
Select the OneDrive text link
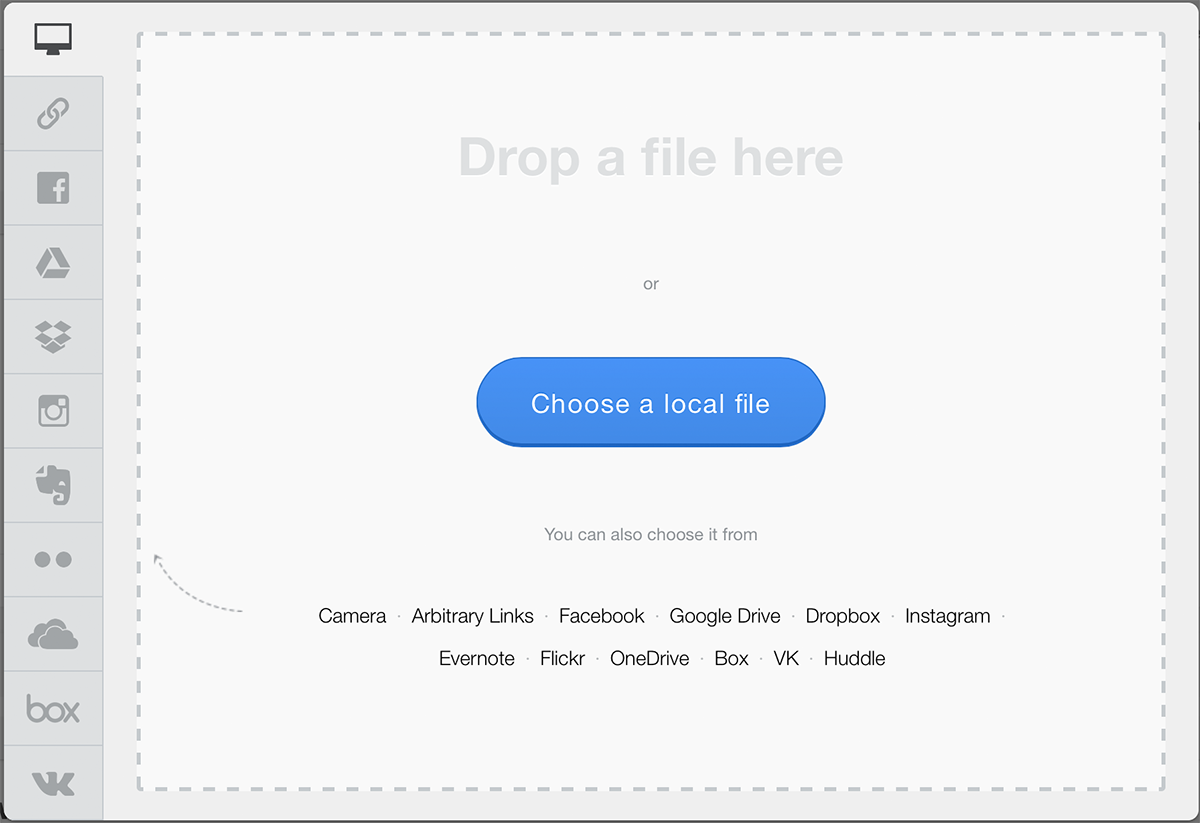coord(650,658)
